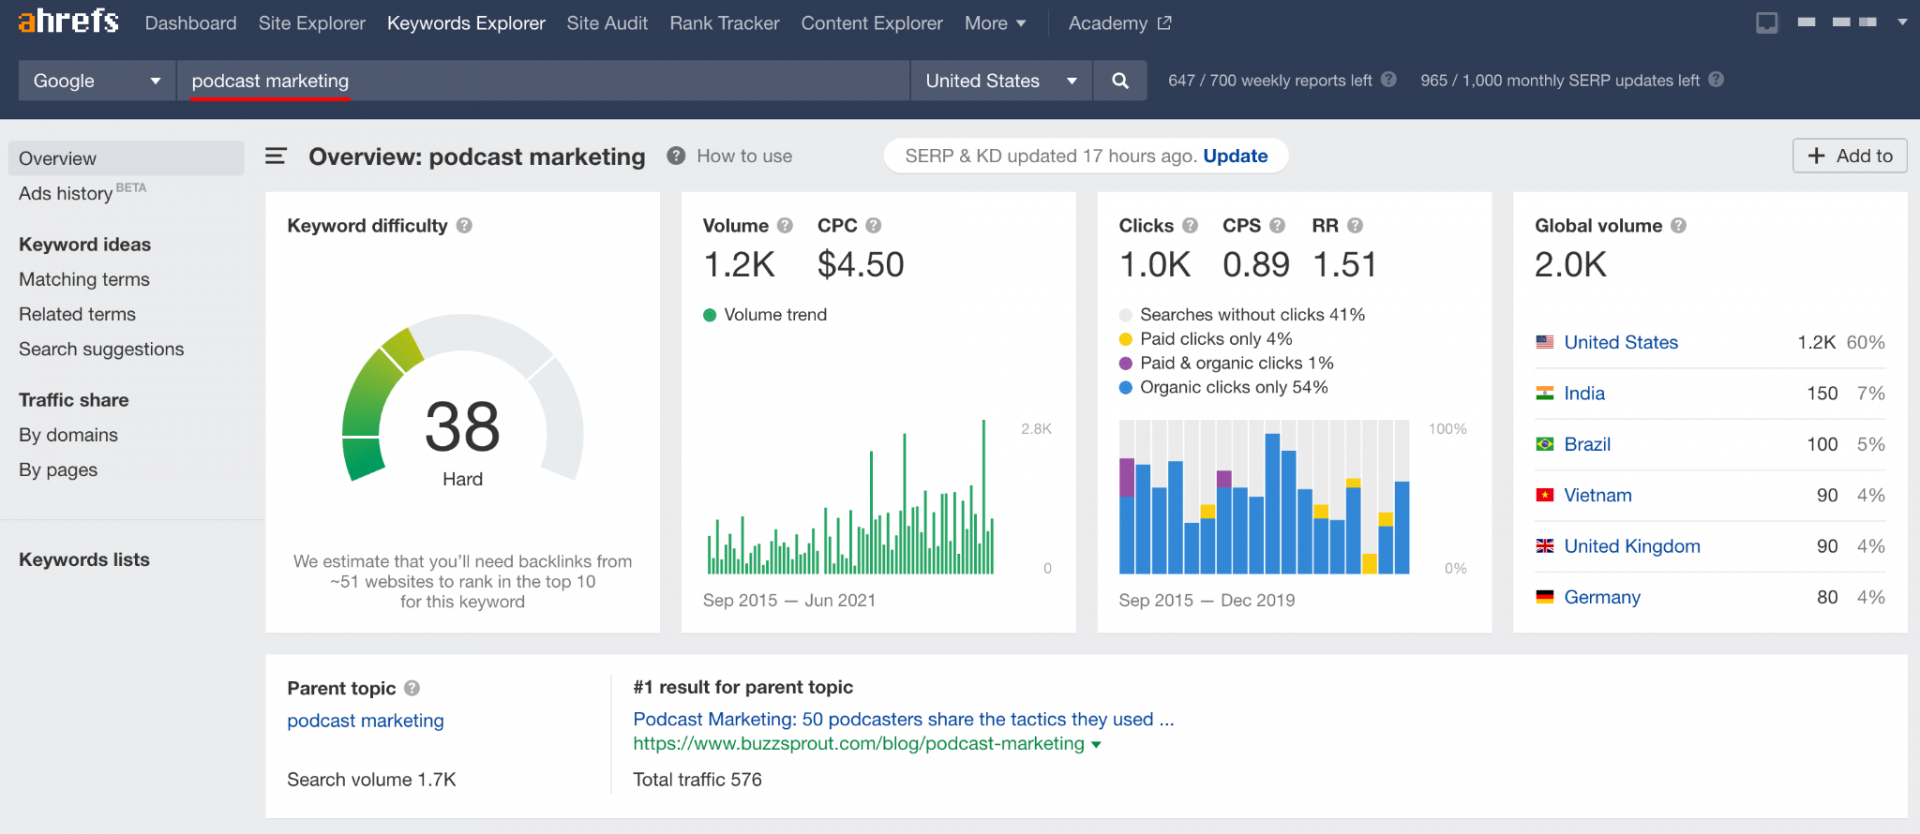Click the CPS help icon
1920x834 pixels.
coord(1277,226)
